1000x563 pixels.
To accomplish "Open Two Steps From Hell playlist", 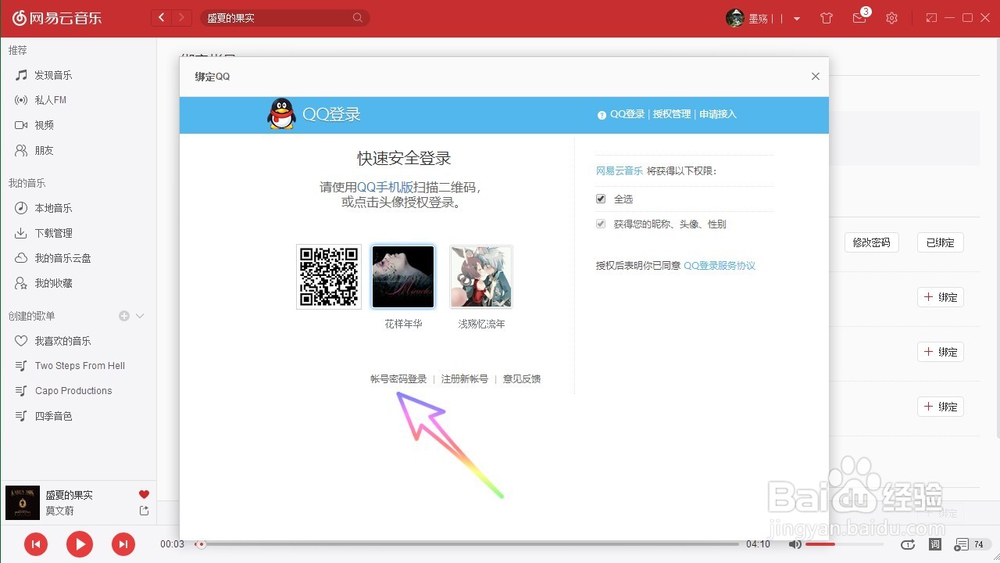I will 78,366.
